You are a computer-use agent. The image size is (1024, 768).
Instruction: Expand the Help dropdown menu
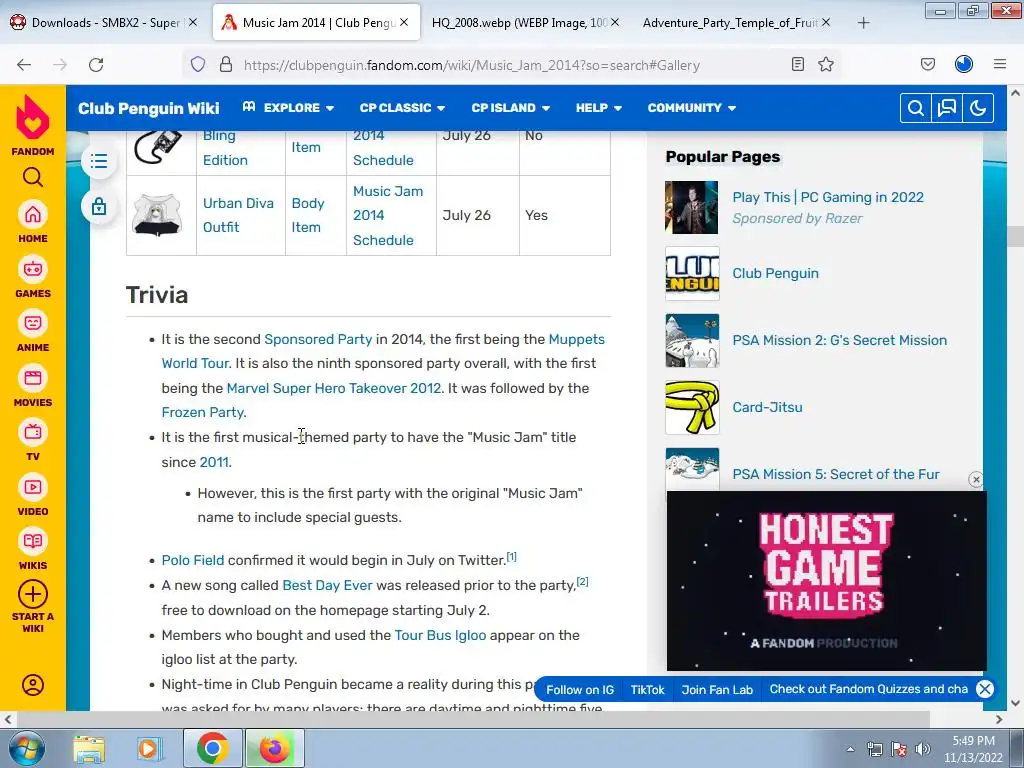(x=598, y=108)
